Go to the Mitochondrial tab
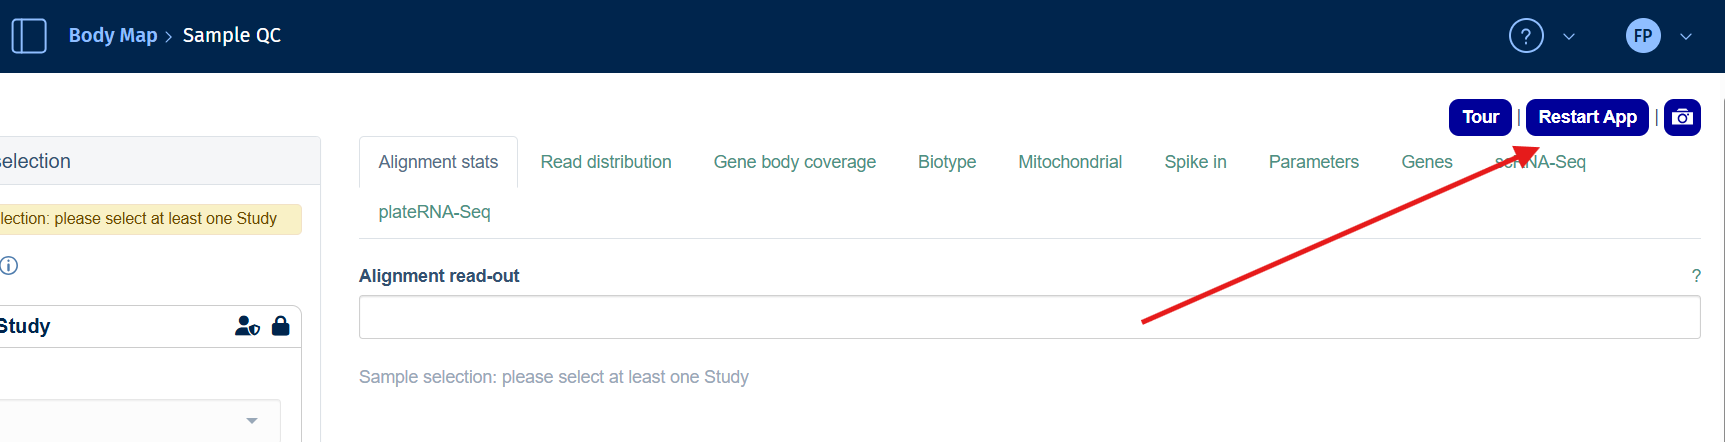Viewport: 1725px width, 442px height. coord(1069,162)
